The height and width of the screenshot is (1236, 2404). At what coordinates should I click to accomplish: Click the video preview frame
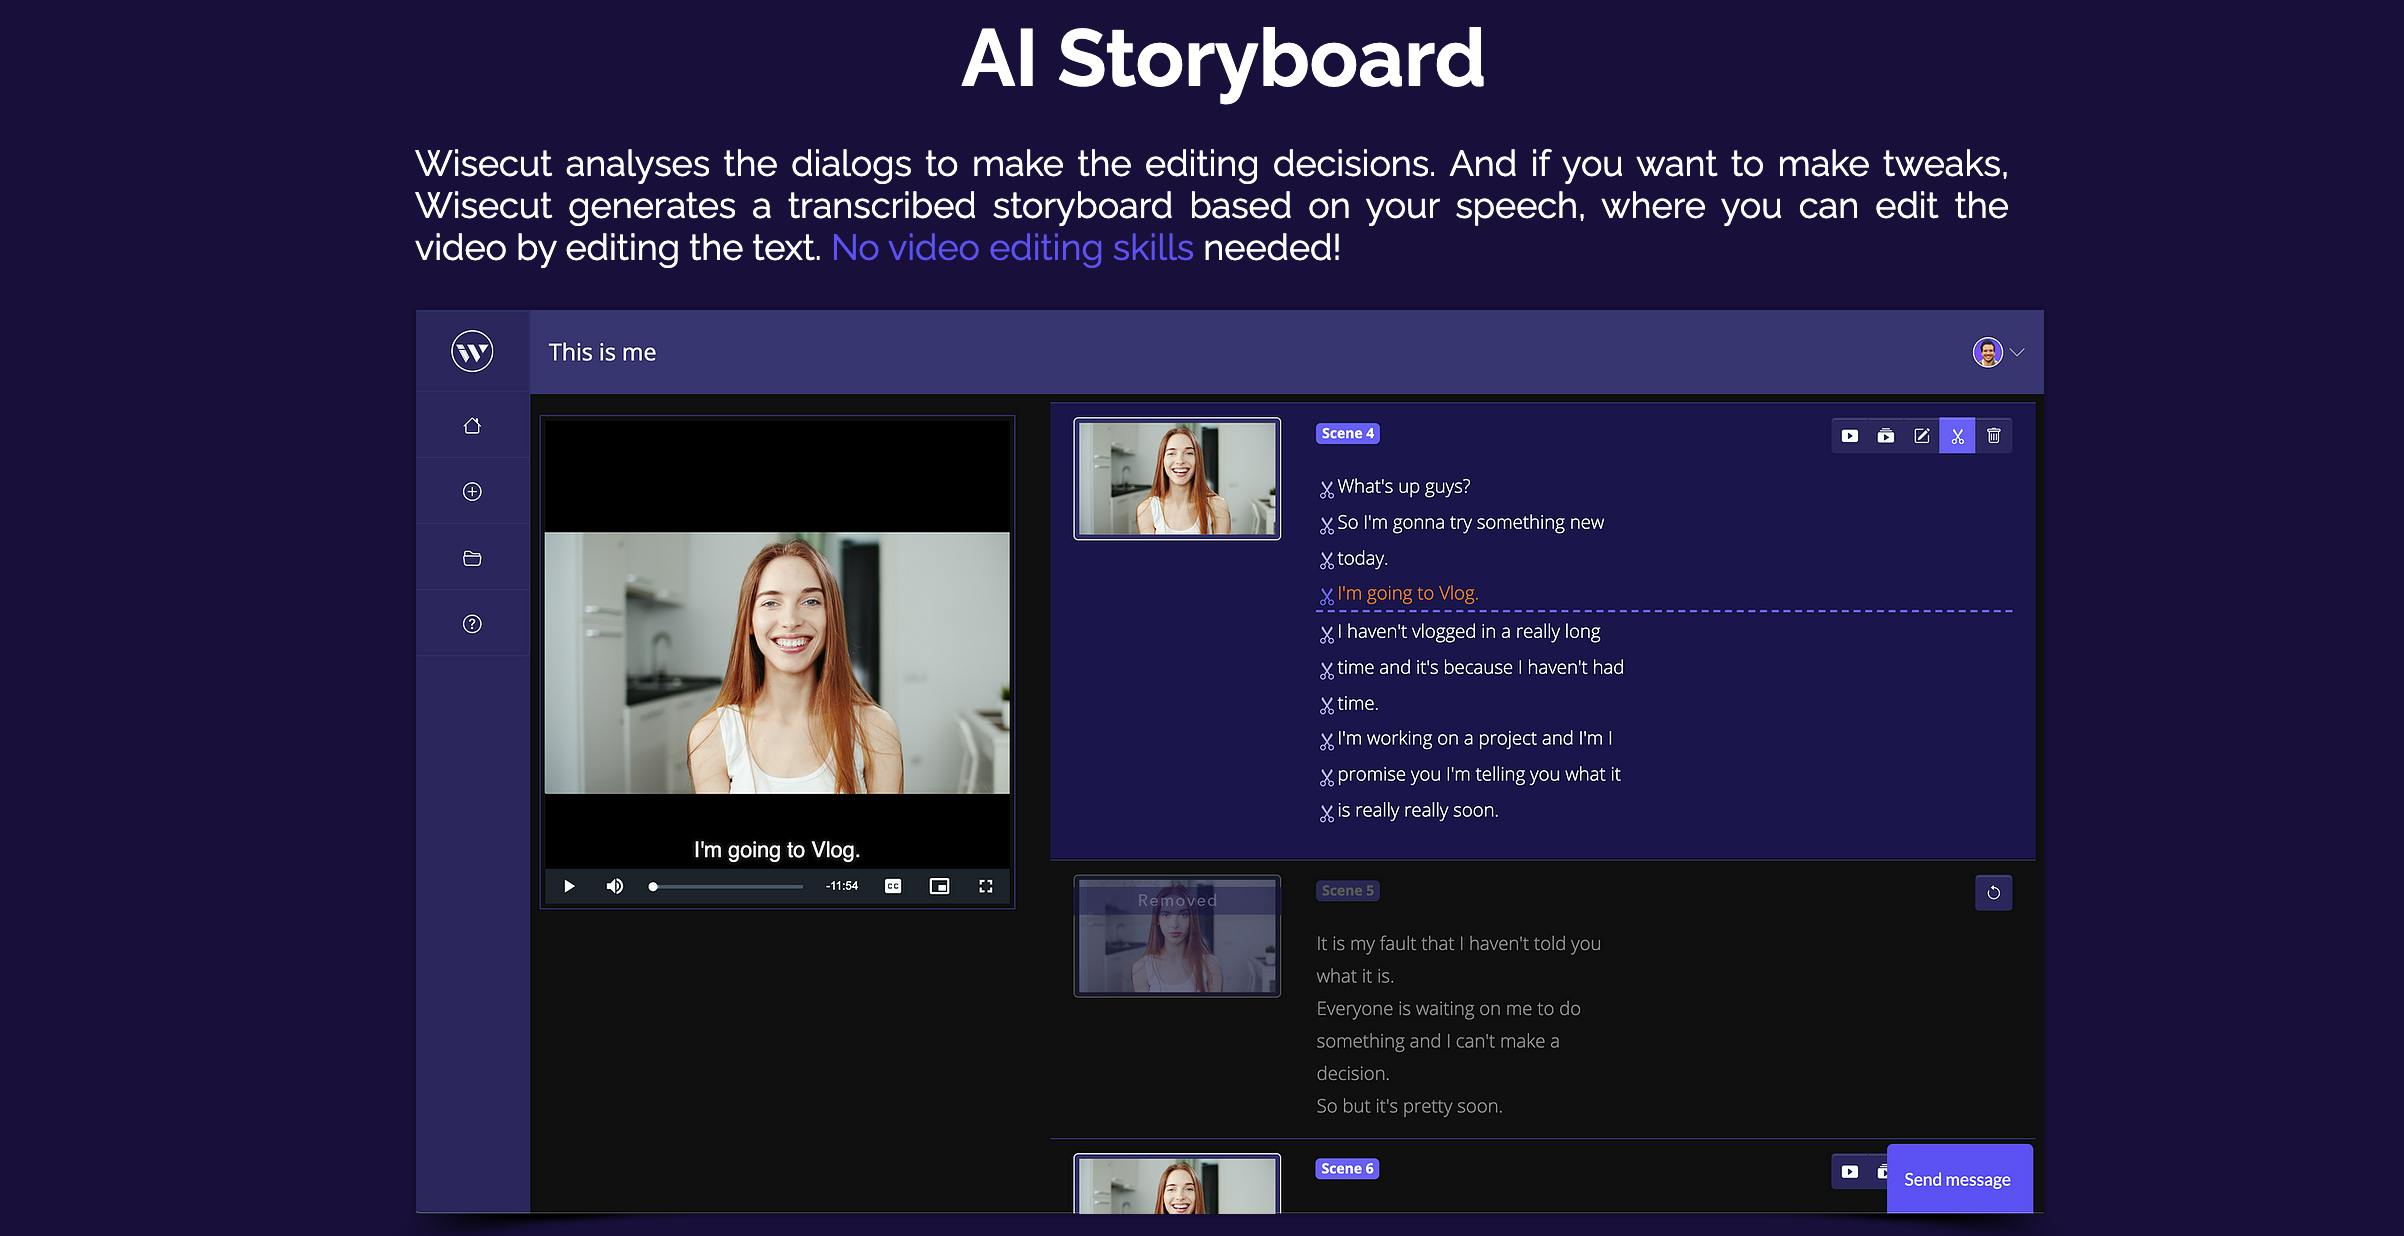[x=777, y=663]
